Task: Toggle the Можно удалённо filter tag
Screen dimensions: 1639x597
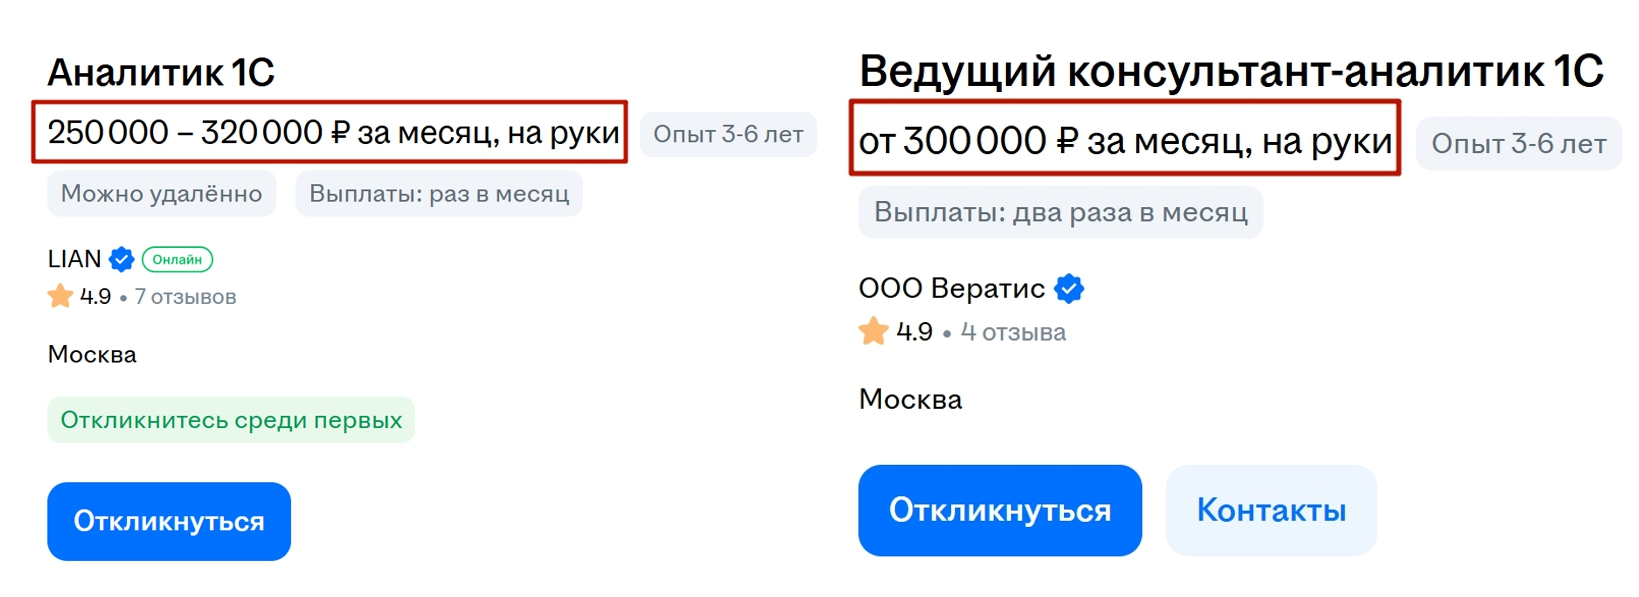Action: point(161,193)
